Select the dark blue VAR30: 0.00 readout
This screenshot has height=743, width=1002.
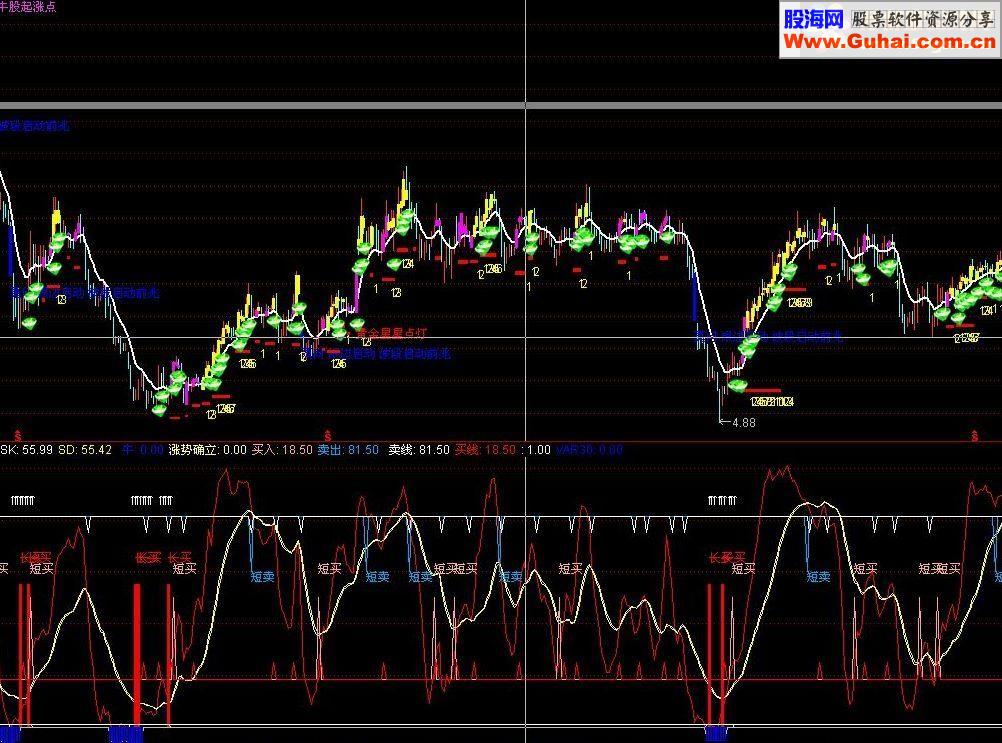[589, 450]
